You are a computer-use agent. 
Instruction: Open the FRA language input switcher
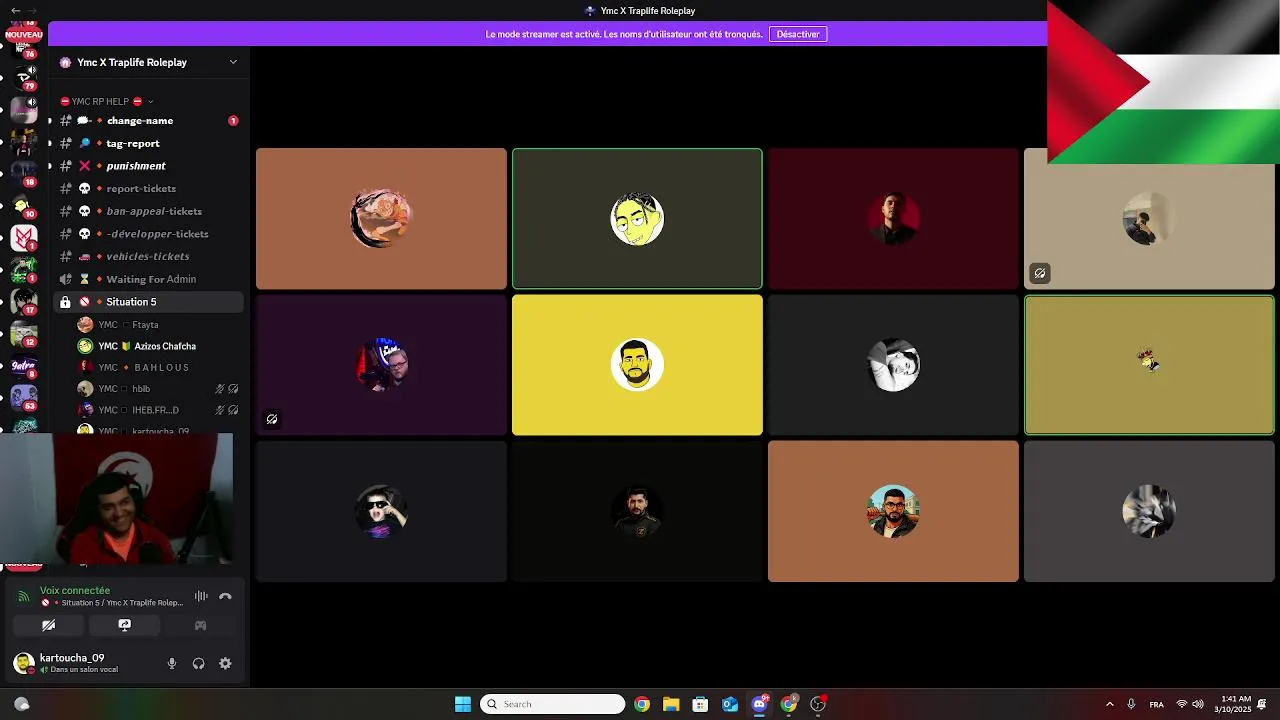pos(1157,704)
